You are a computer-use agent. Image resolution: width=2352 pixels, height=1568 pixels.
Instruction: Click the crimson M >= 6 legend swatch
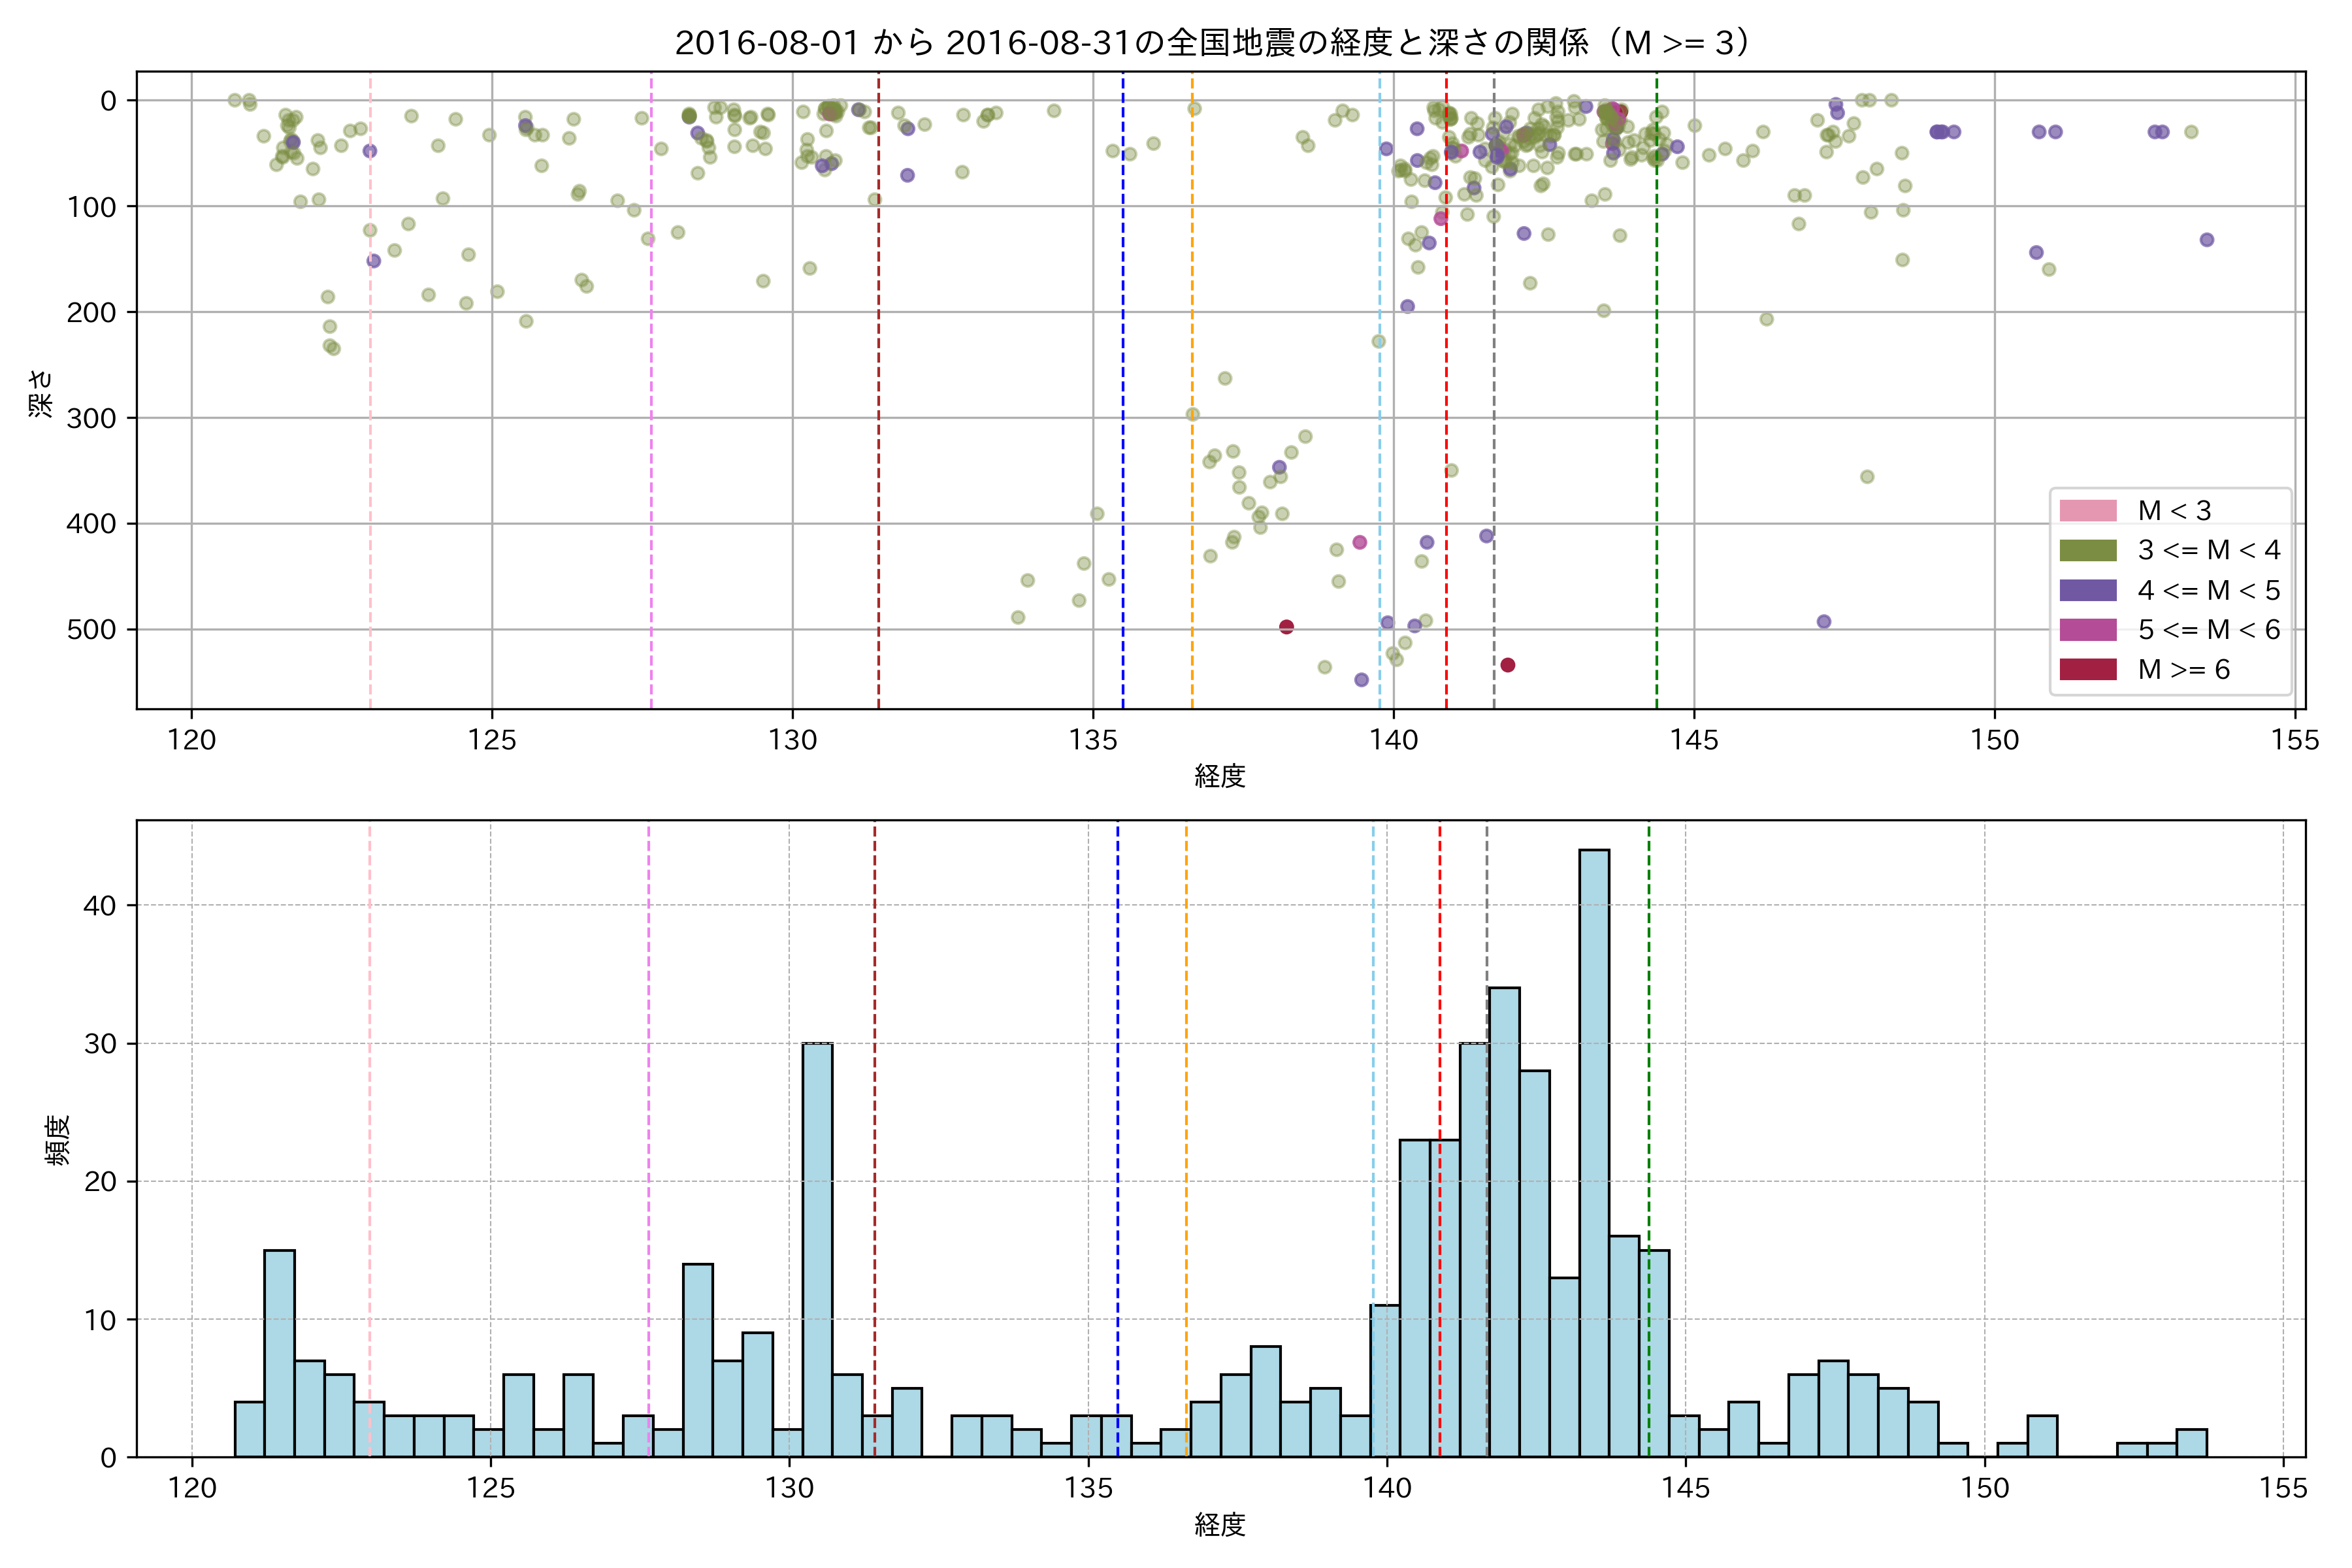point(2087,669)
